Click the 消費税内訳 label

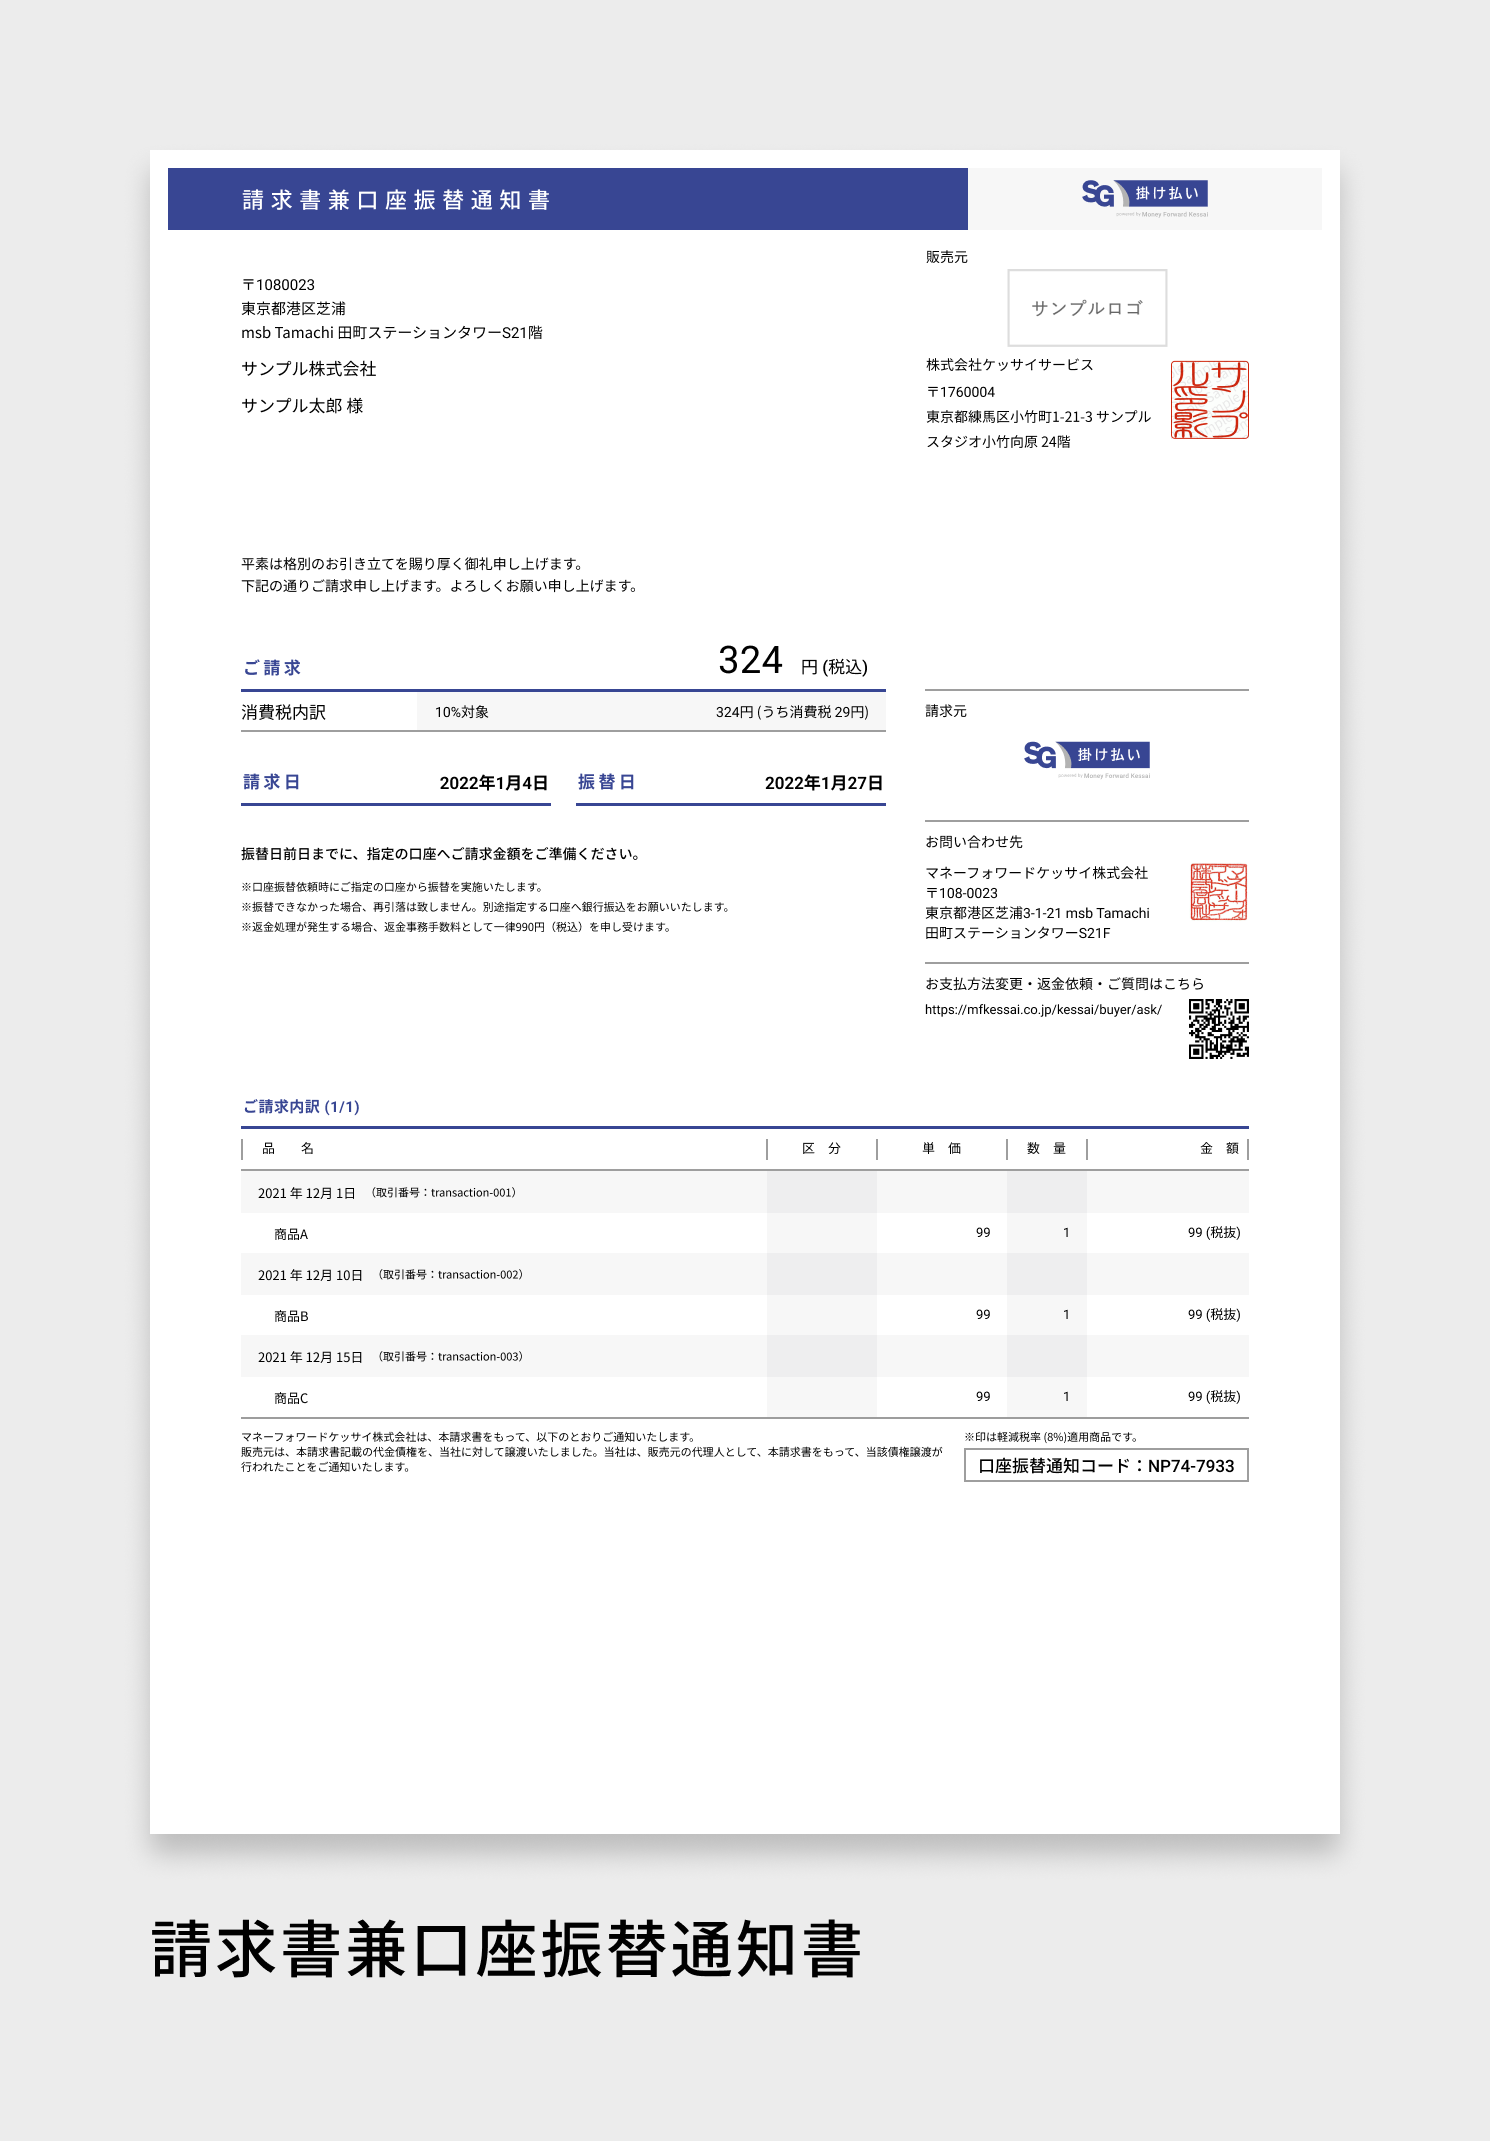[283, 712]
